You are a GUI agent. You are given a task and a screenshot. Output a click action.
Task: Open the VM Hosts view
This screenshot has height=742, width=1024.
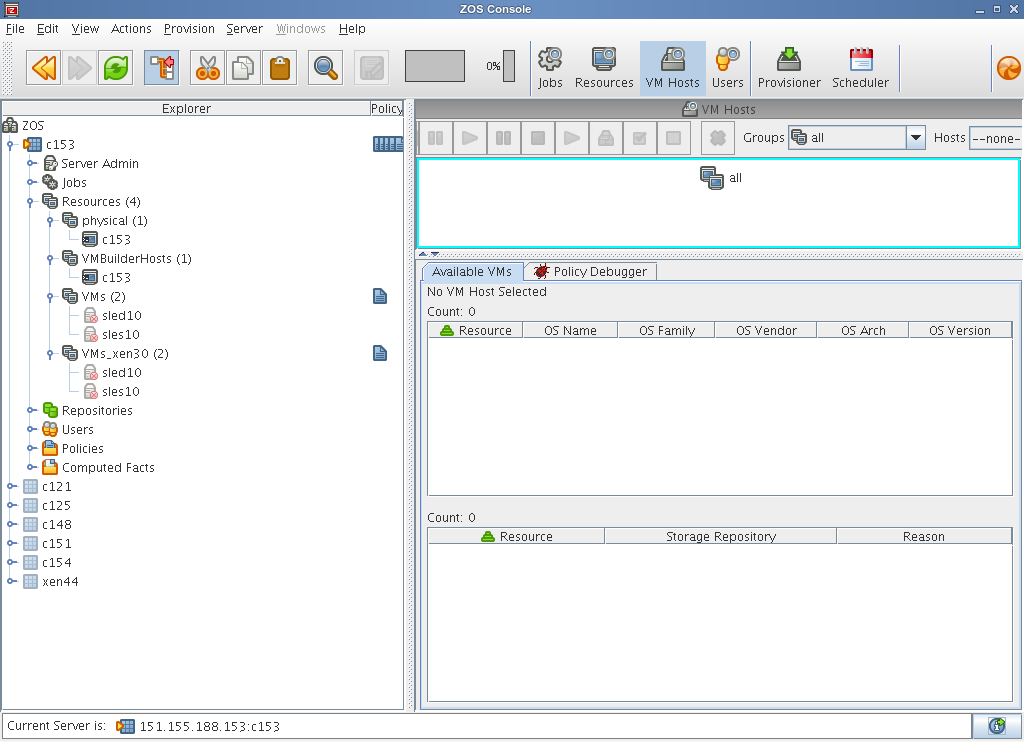673,68
